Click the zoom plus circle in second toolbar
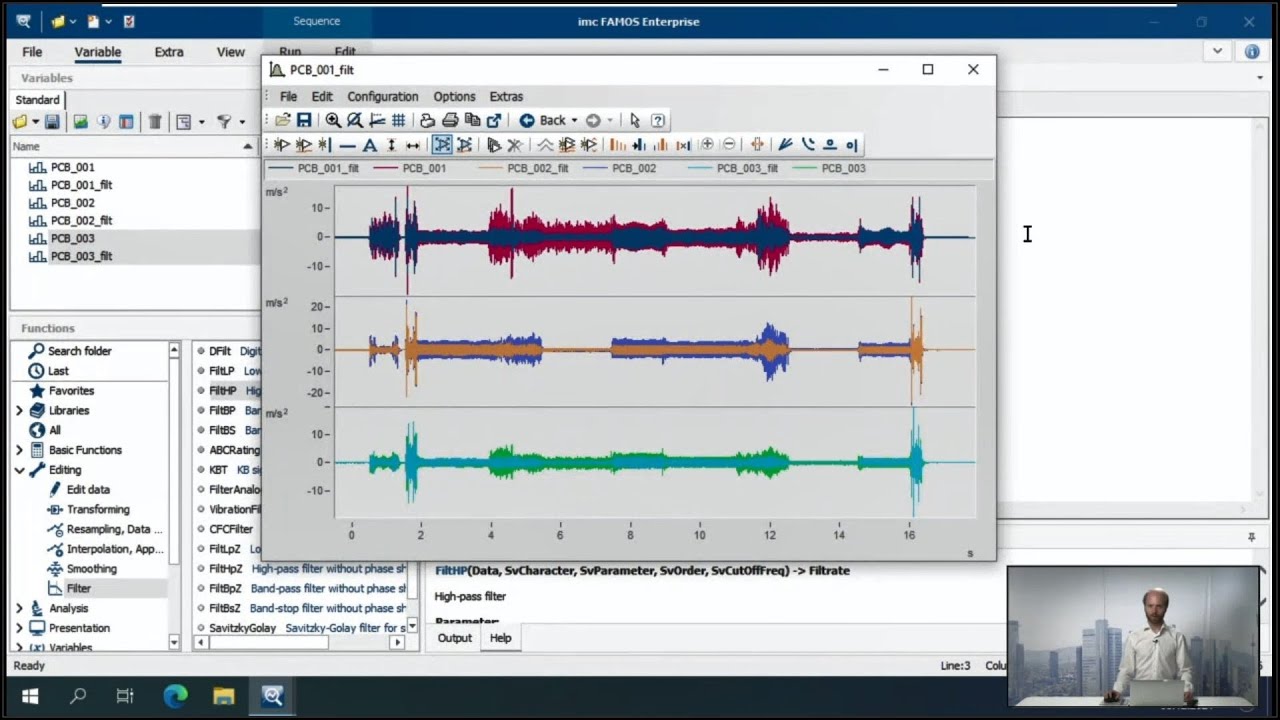 (707, 145)
